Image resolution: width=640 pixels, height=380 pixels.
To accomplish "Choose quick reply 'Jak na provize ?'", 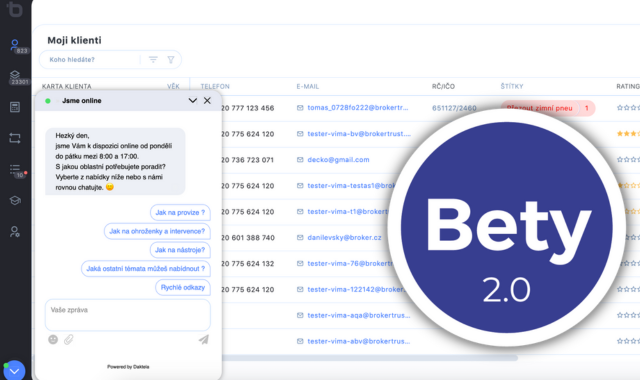I will pyautogui.click(x=180, y=213).
